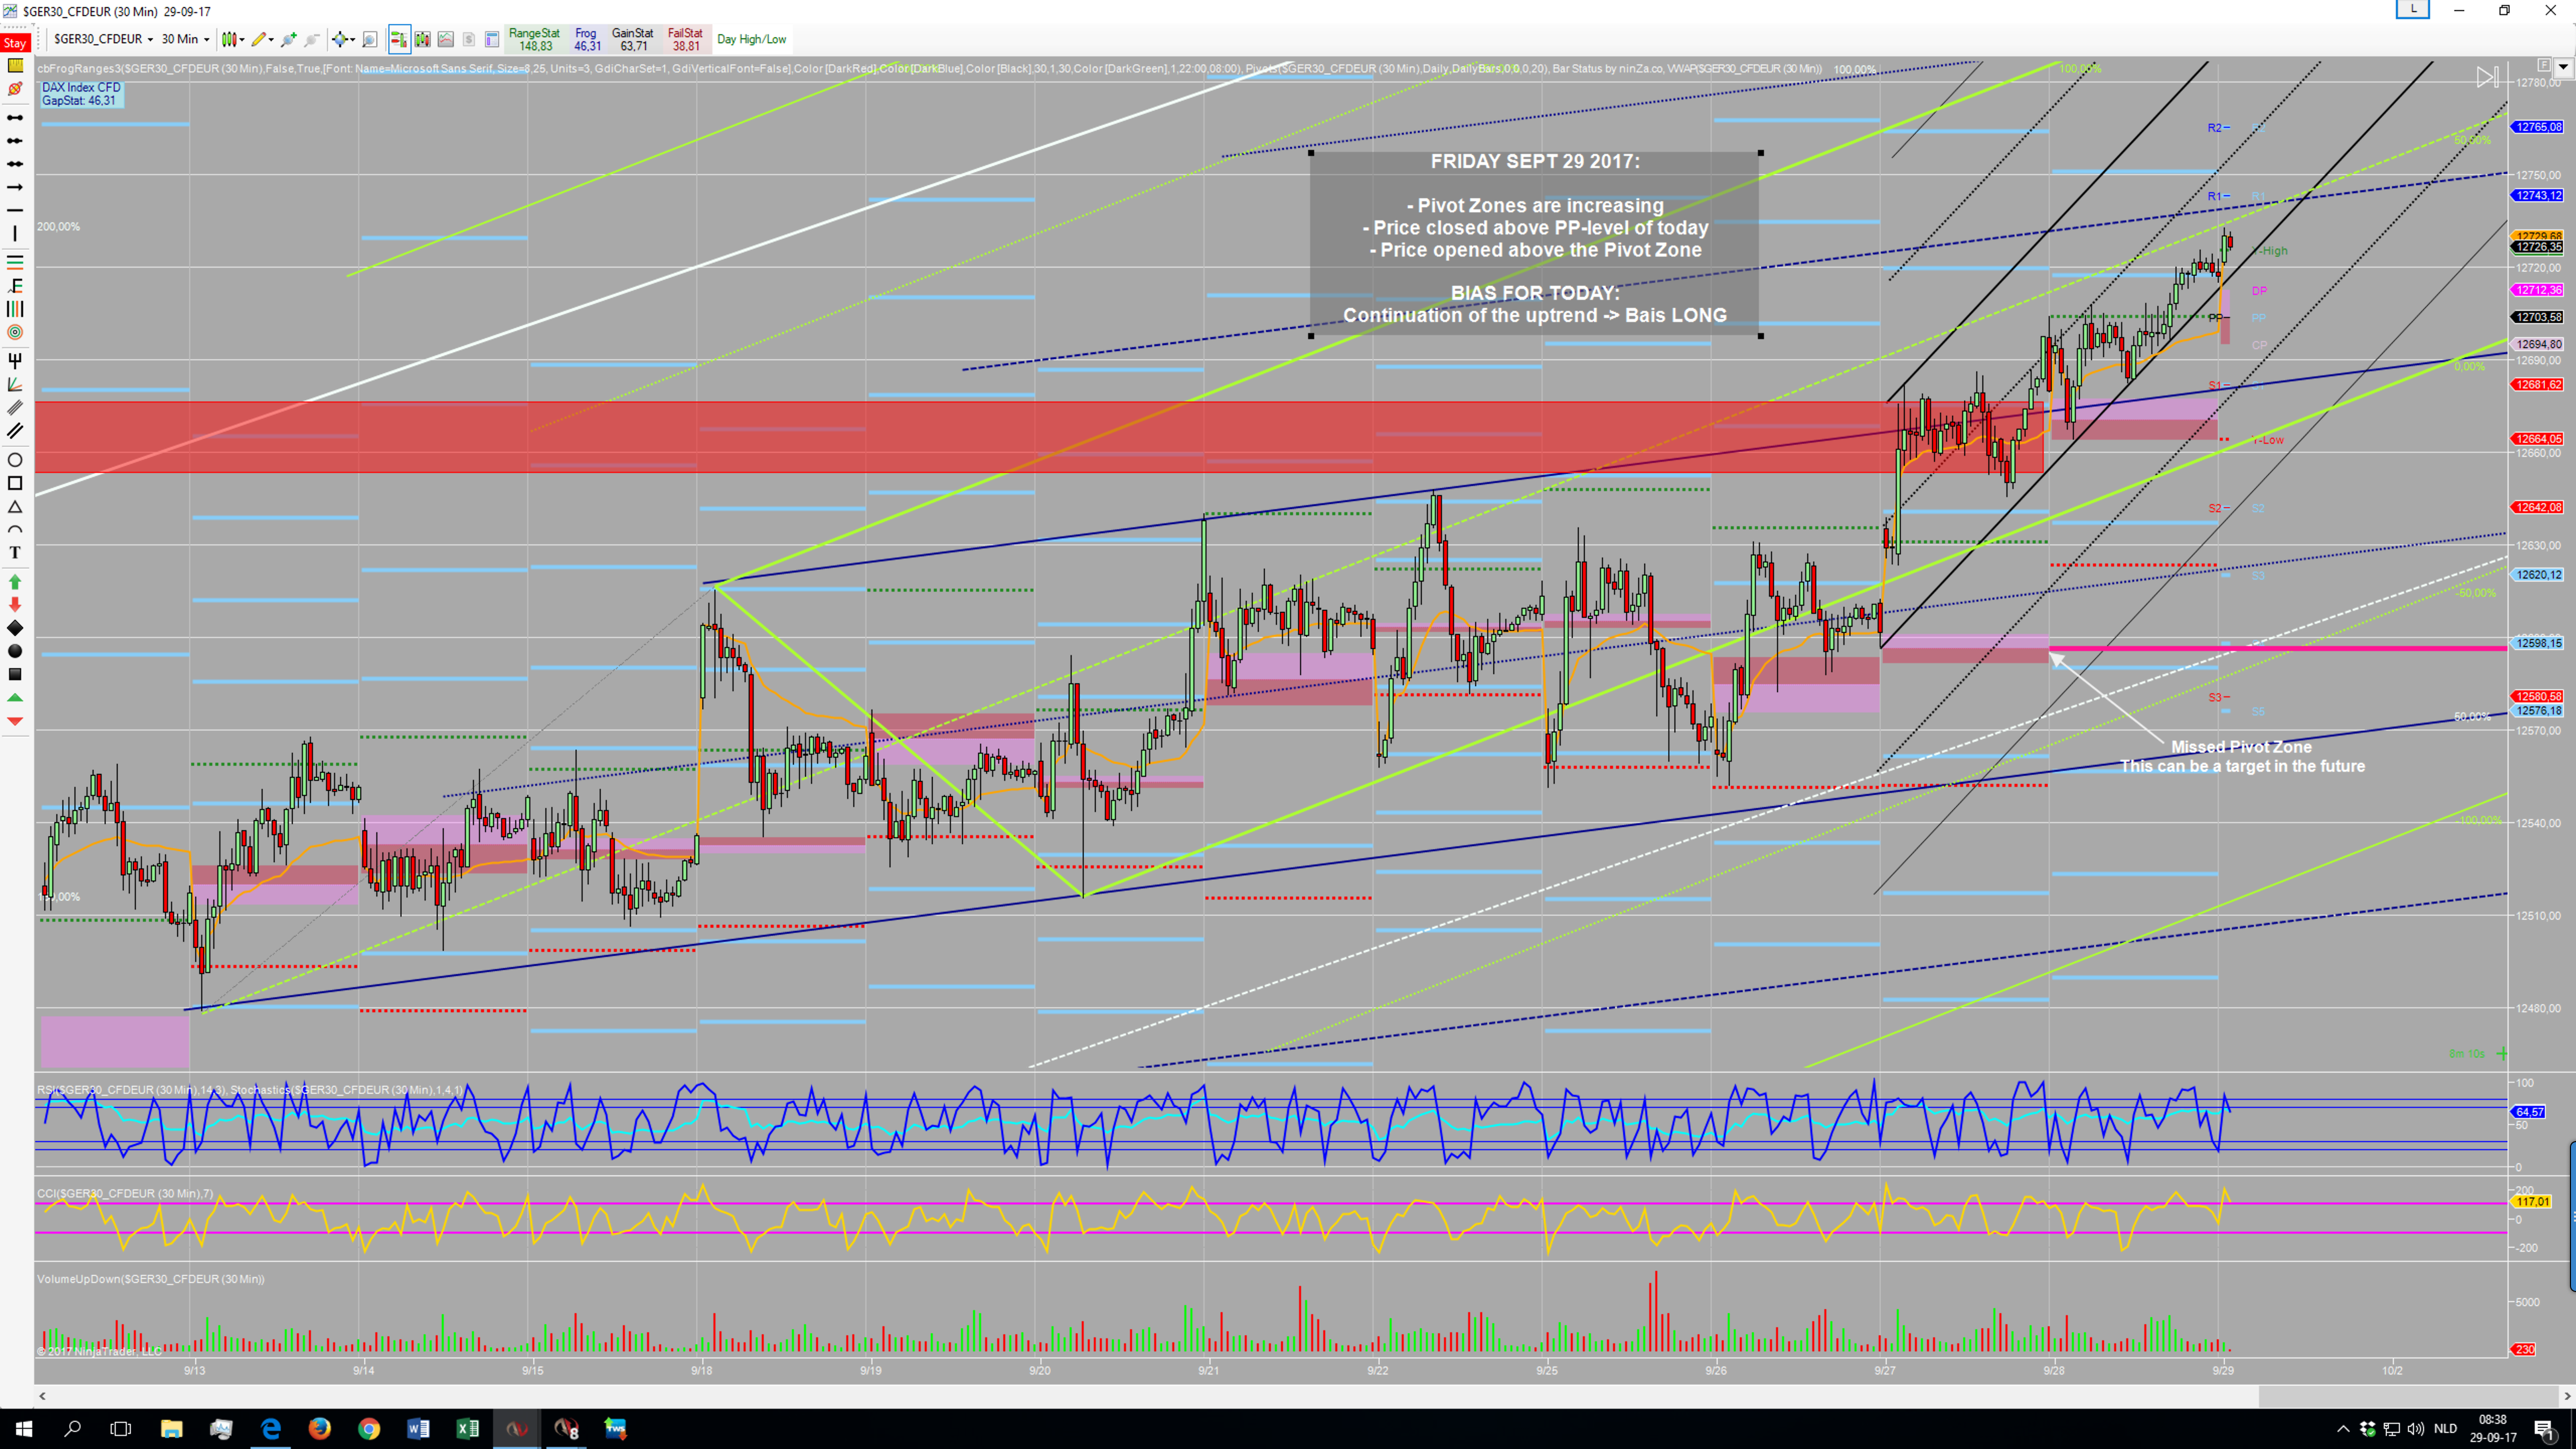This screenshot has height=1449, width=2576.
Task: Click the Zoom In toolbar icon
Action: [289, 39]
